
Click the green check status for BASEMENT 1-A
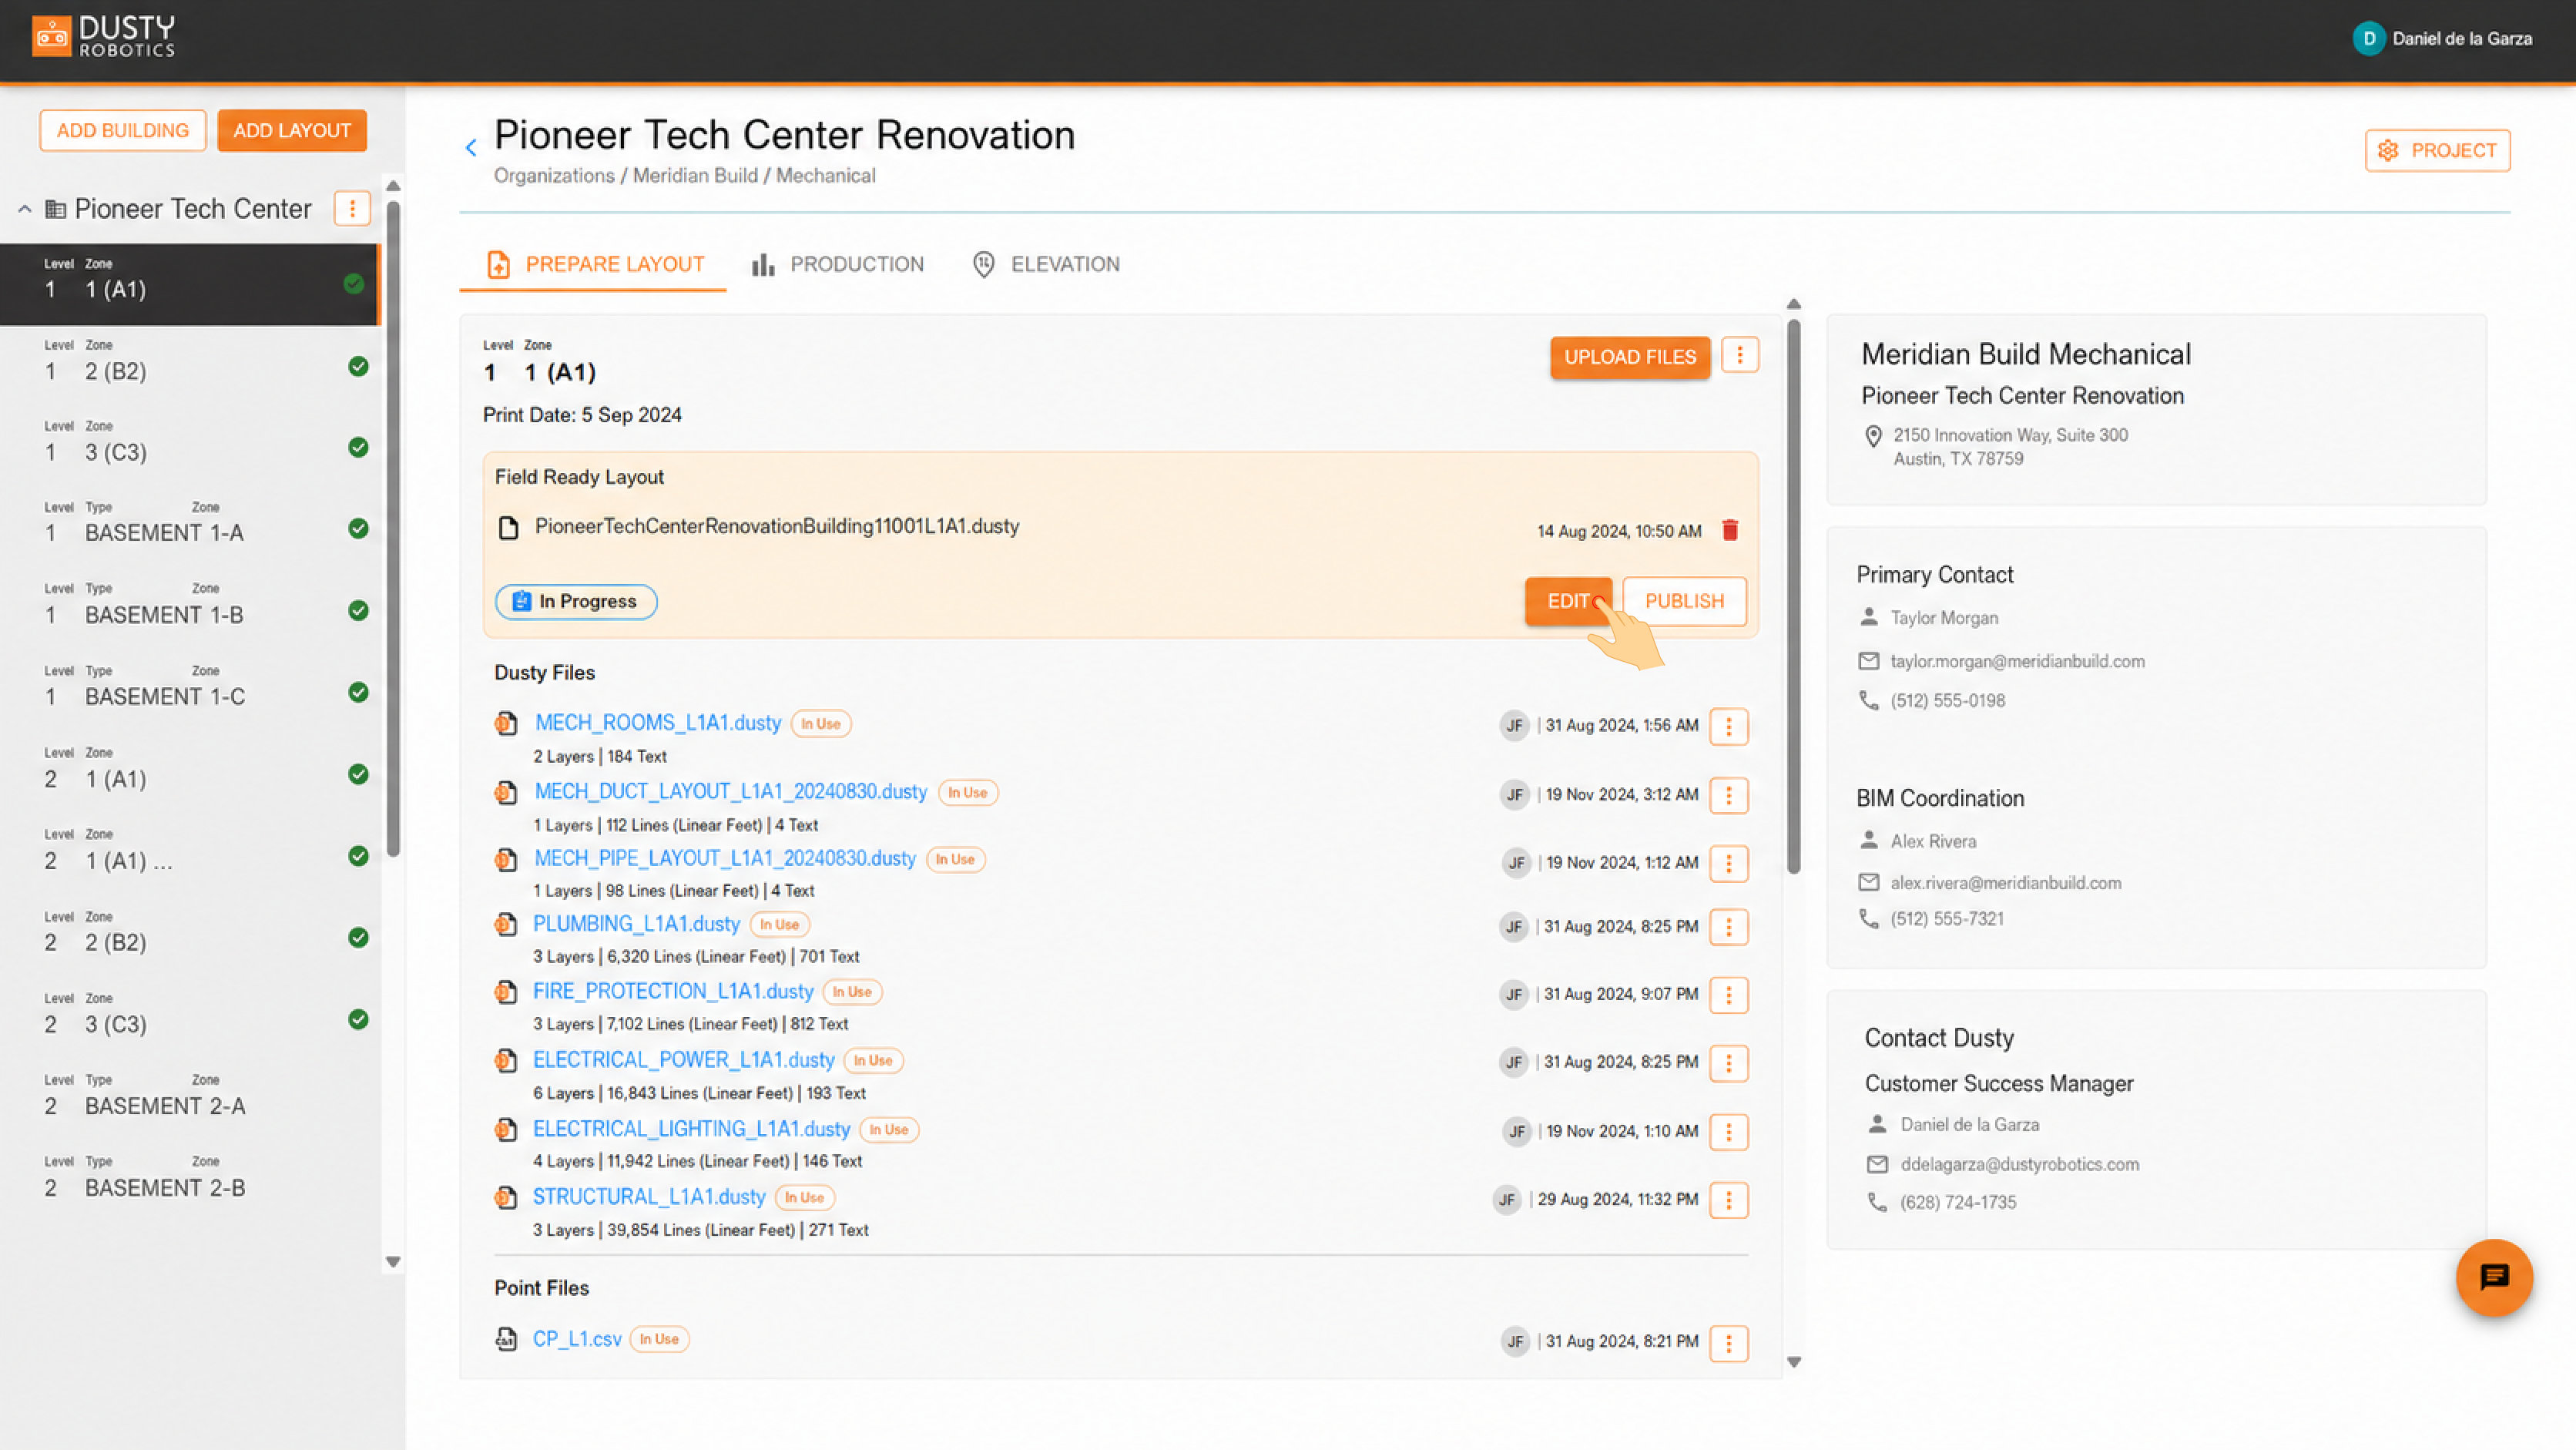pyautogui.click(x=358, y=528)
